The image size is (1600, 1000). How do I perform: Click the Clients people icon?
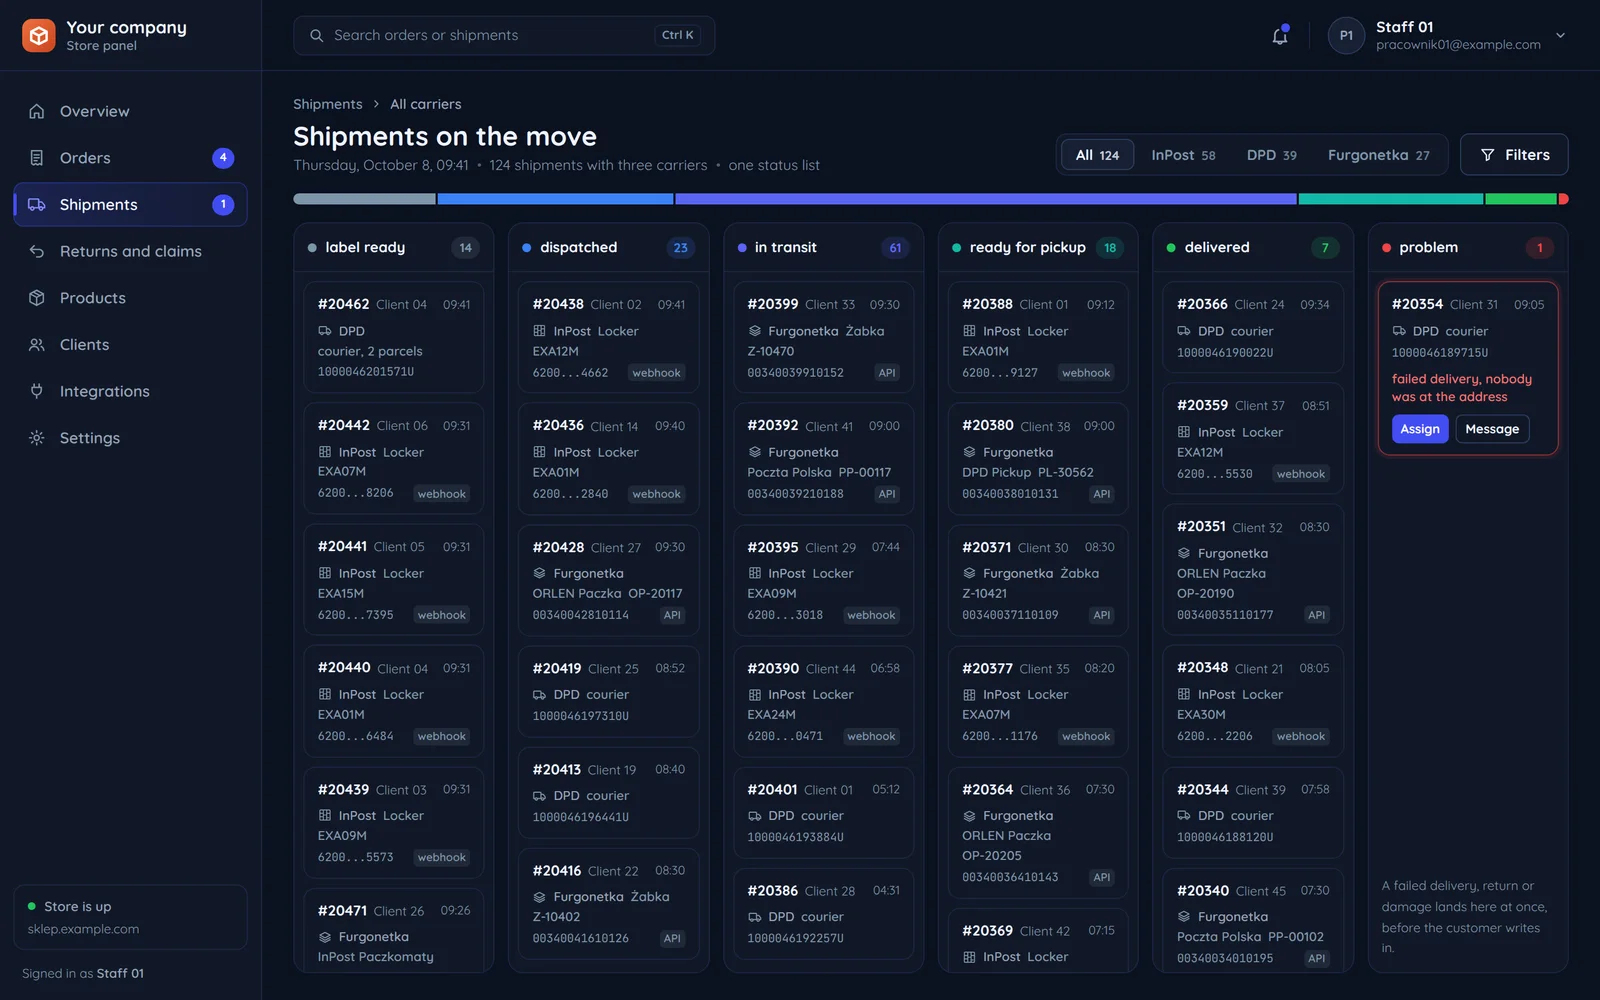(x=37, y=345)
